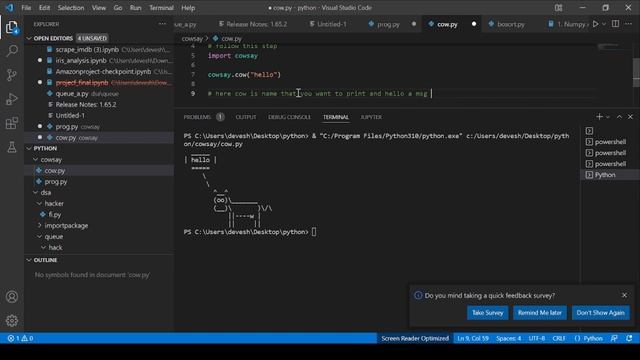
Task: Click the feedback icon in status bar
Action: pyautogui.click(x=614, y=338)
